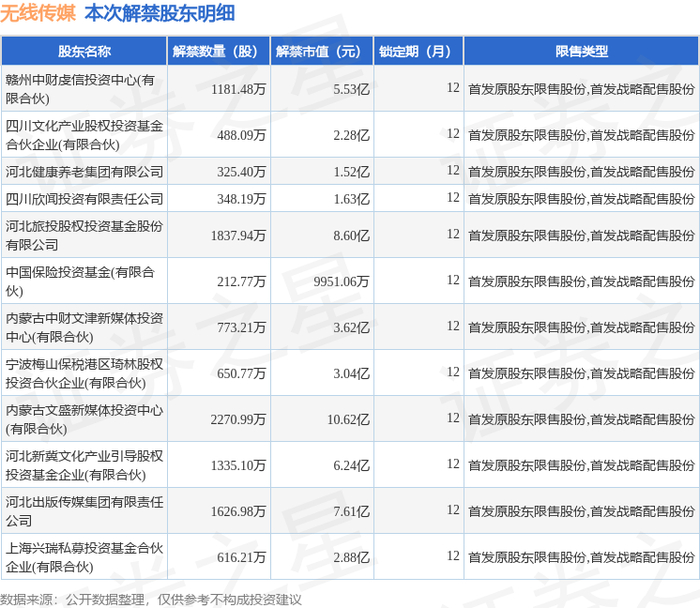Viewport: 700px width, 608px height.
Task: Click the market value 8.60亿
Action: click(x=351, y=236)
